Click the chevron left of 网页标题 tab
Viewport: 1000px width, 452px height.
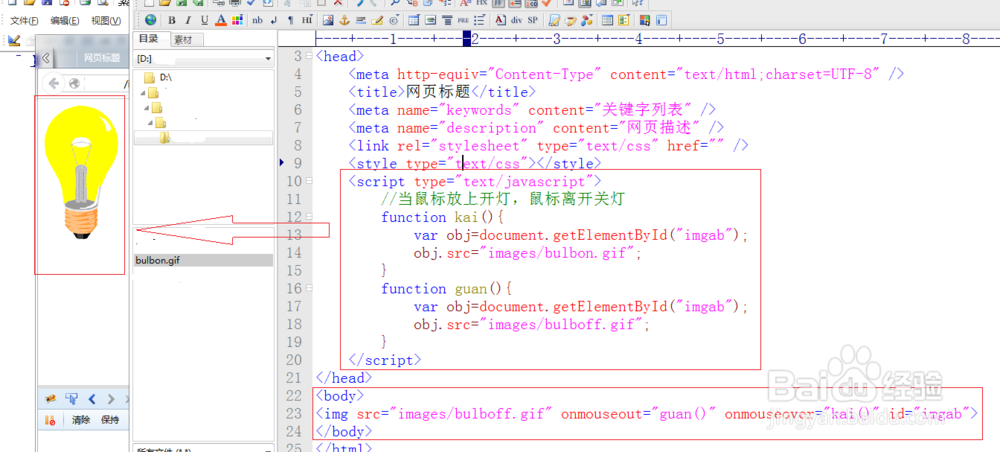pos(46,58)
